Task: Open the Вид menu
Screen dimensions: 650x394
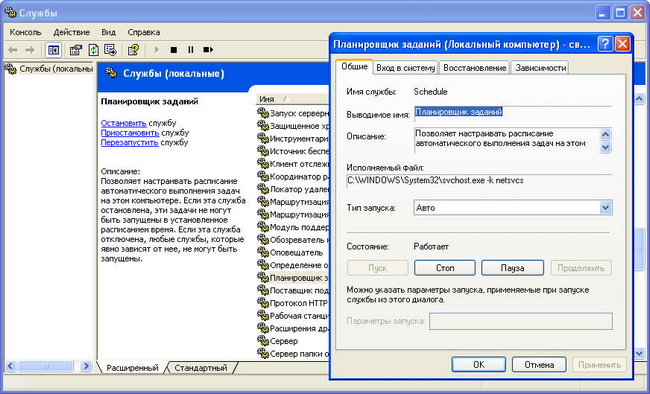Action: click(x=109, y=32)
